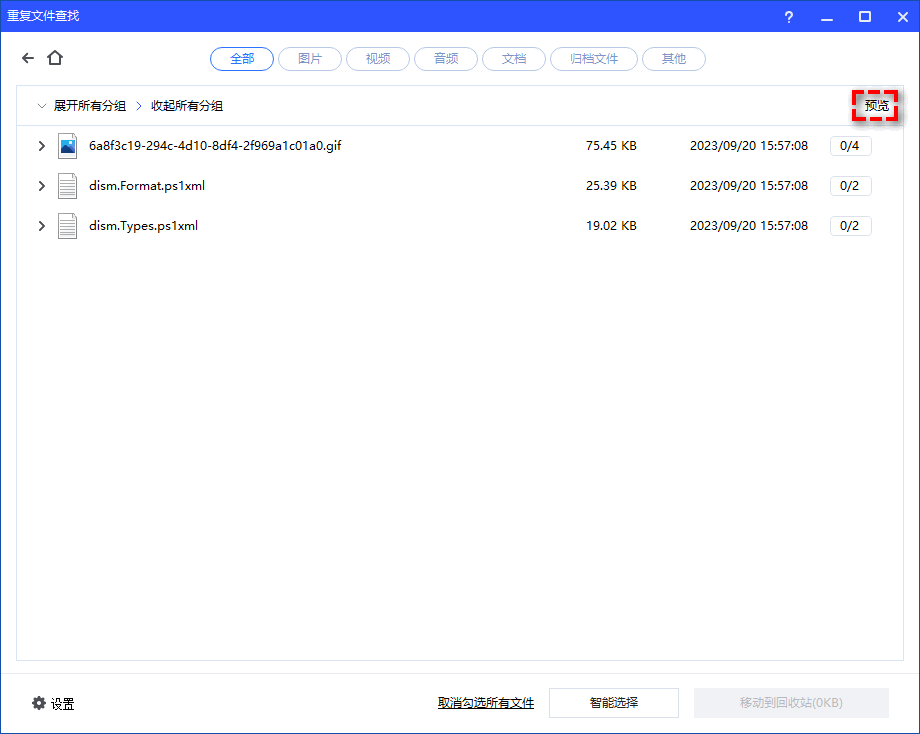
Task: Go to home via house icon
Action: coord(55,59)
